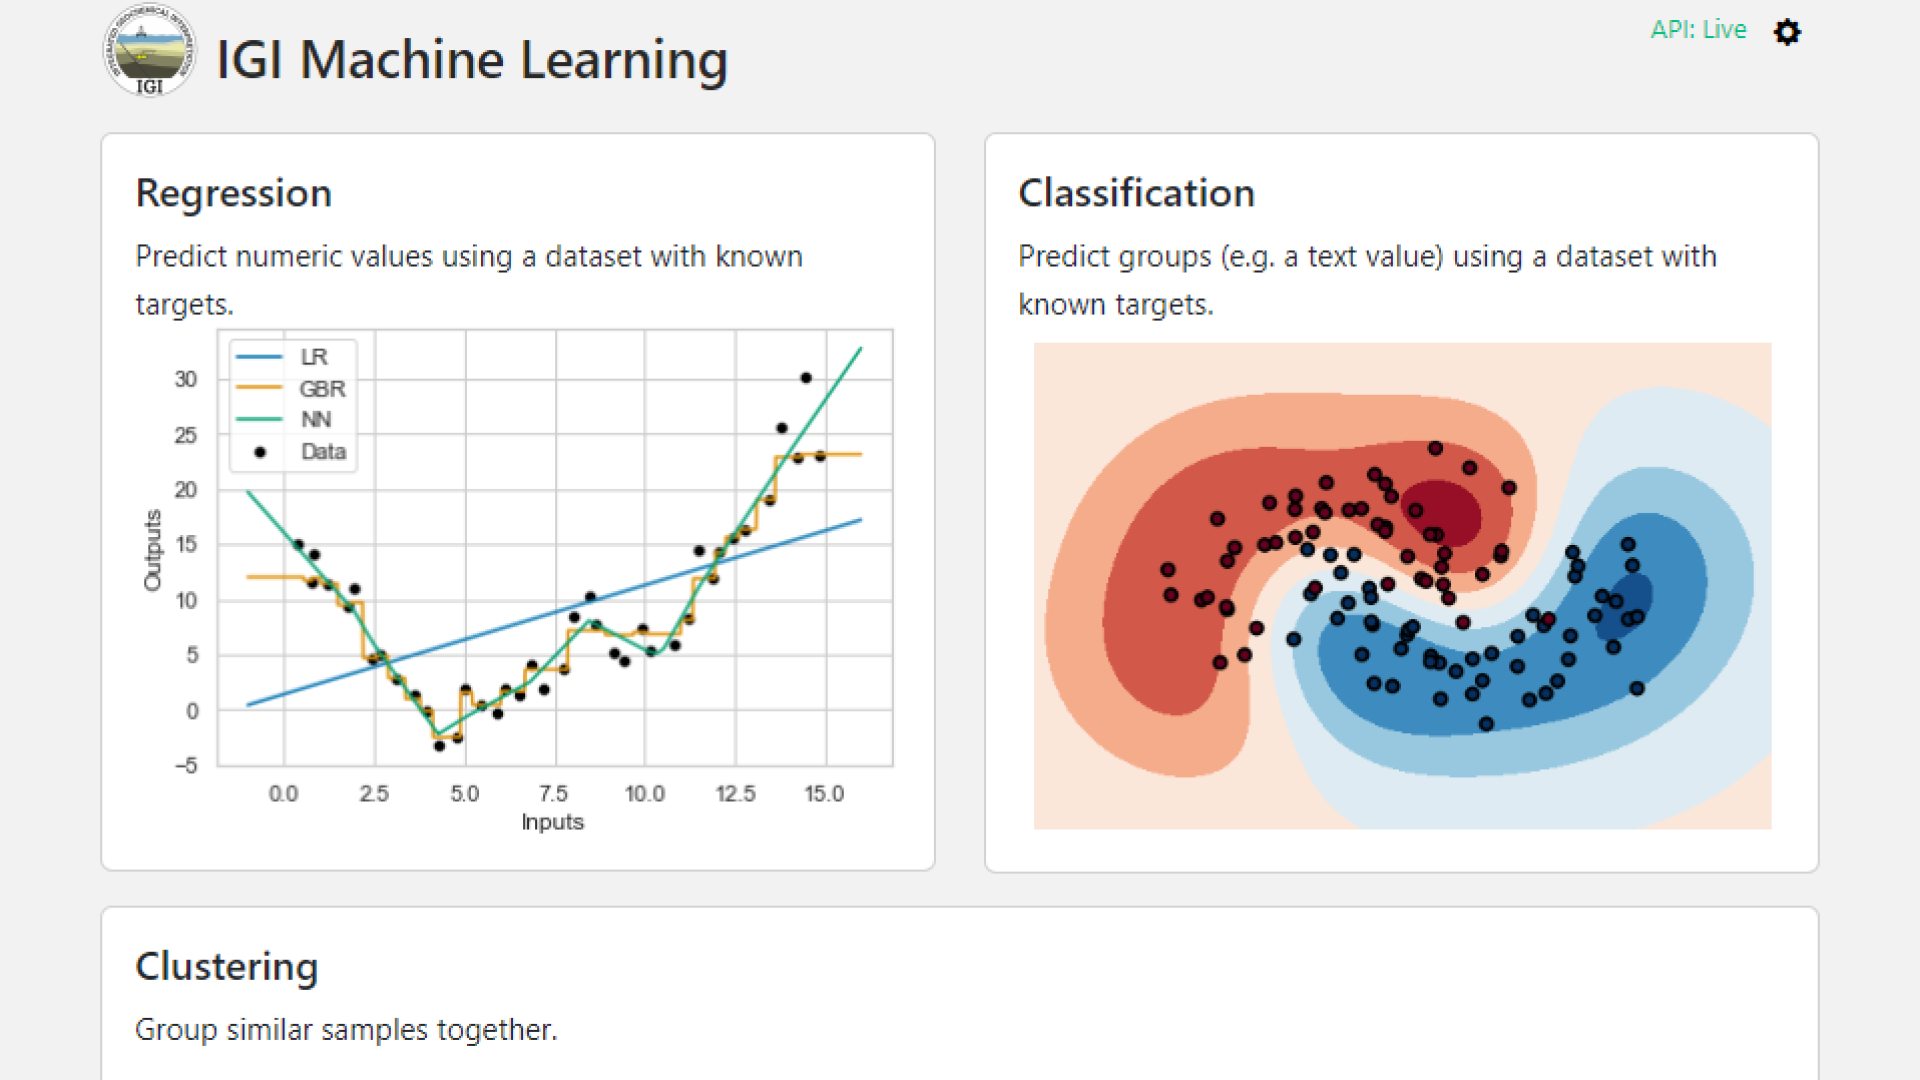
Task: Click the NN green line legend marker
Action: click(x=259, y=420)
